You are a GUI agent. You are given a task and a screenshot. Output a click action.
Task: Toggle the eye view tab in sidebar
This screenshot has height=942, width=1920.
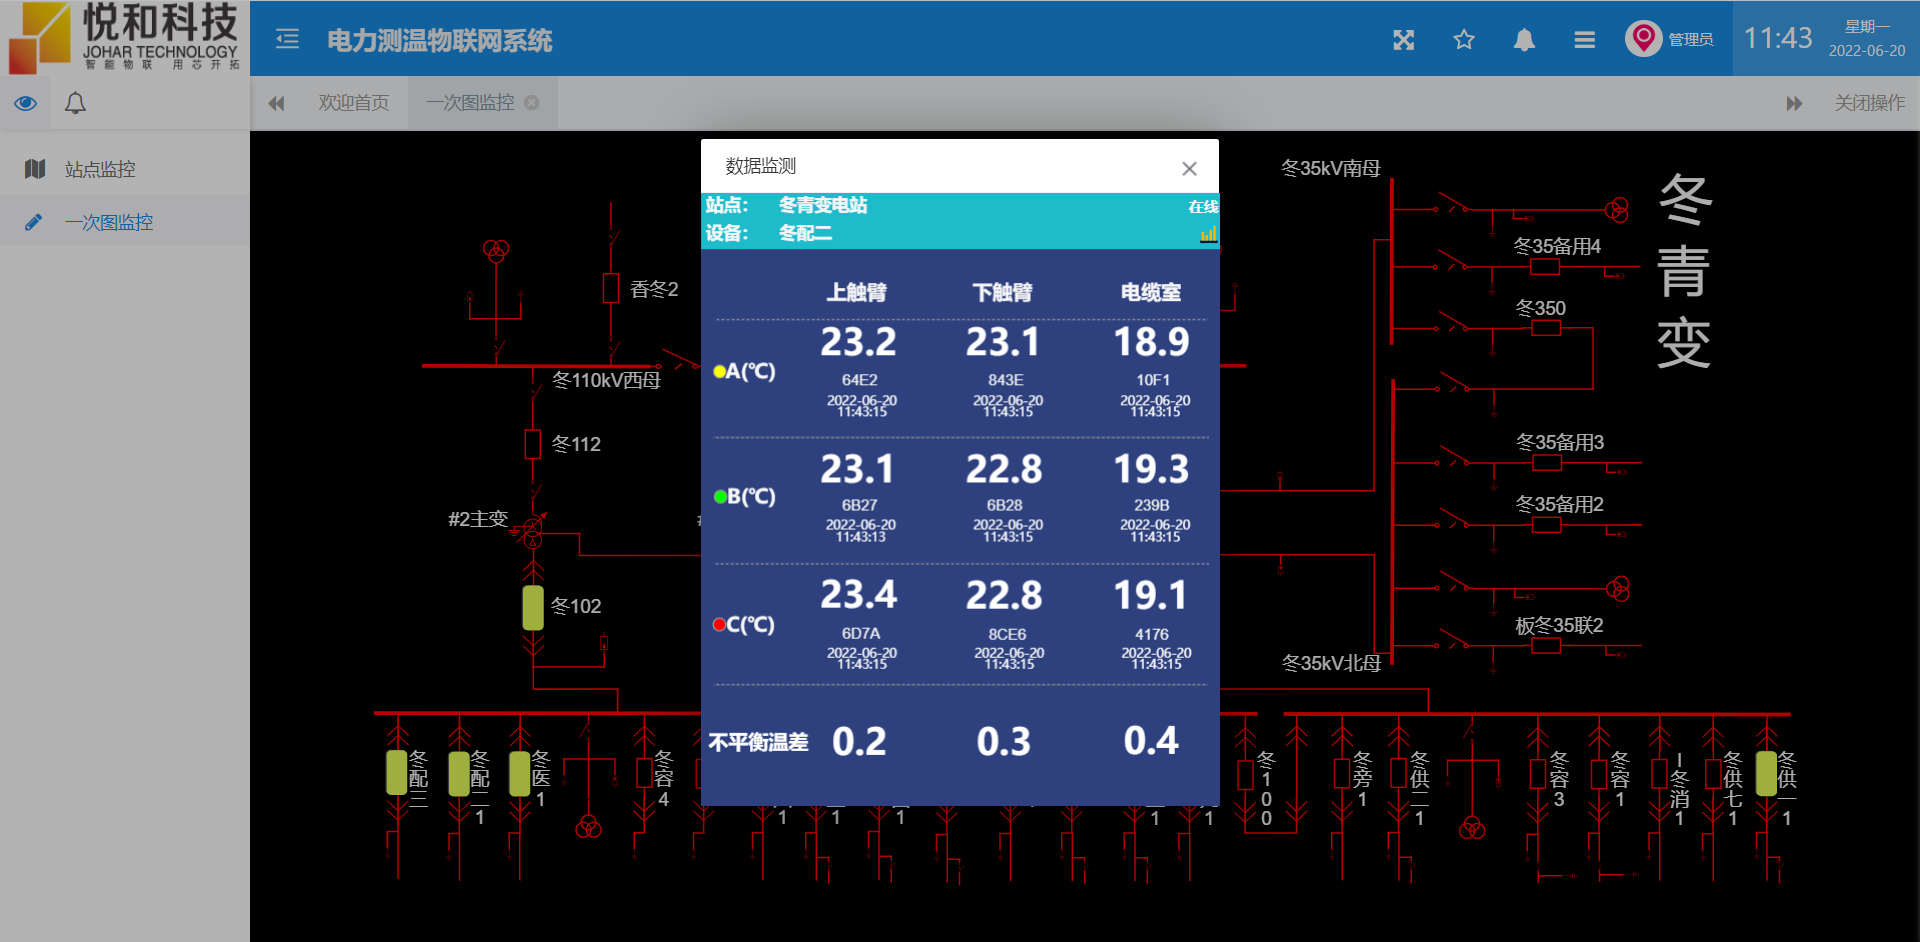pyautogui.click(x=26, y=103)
